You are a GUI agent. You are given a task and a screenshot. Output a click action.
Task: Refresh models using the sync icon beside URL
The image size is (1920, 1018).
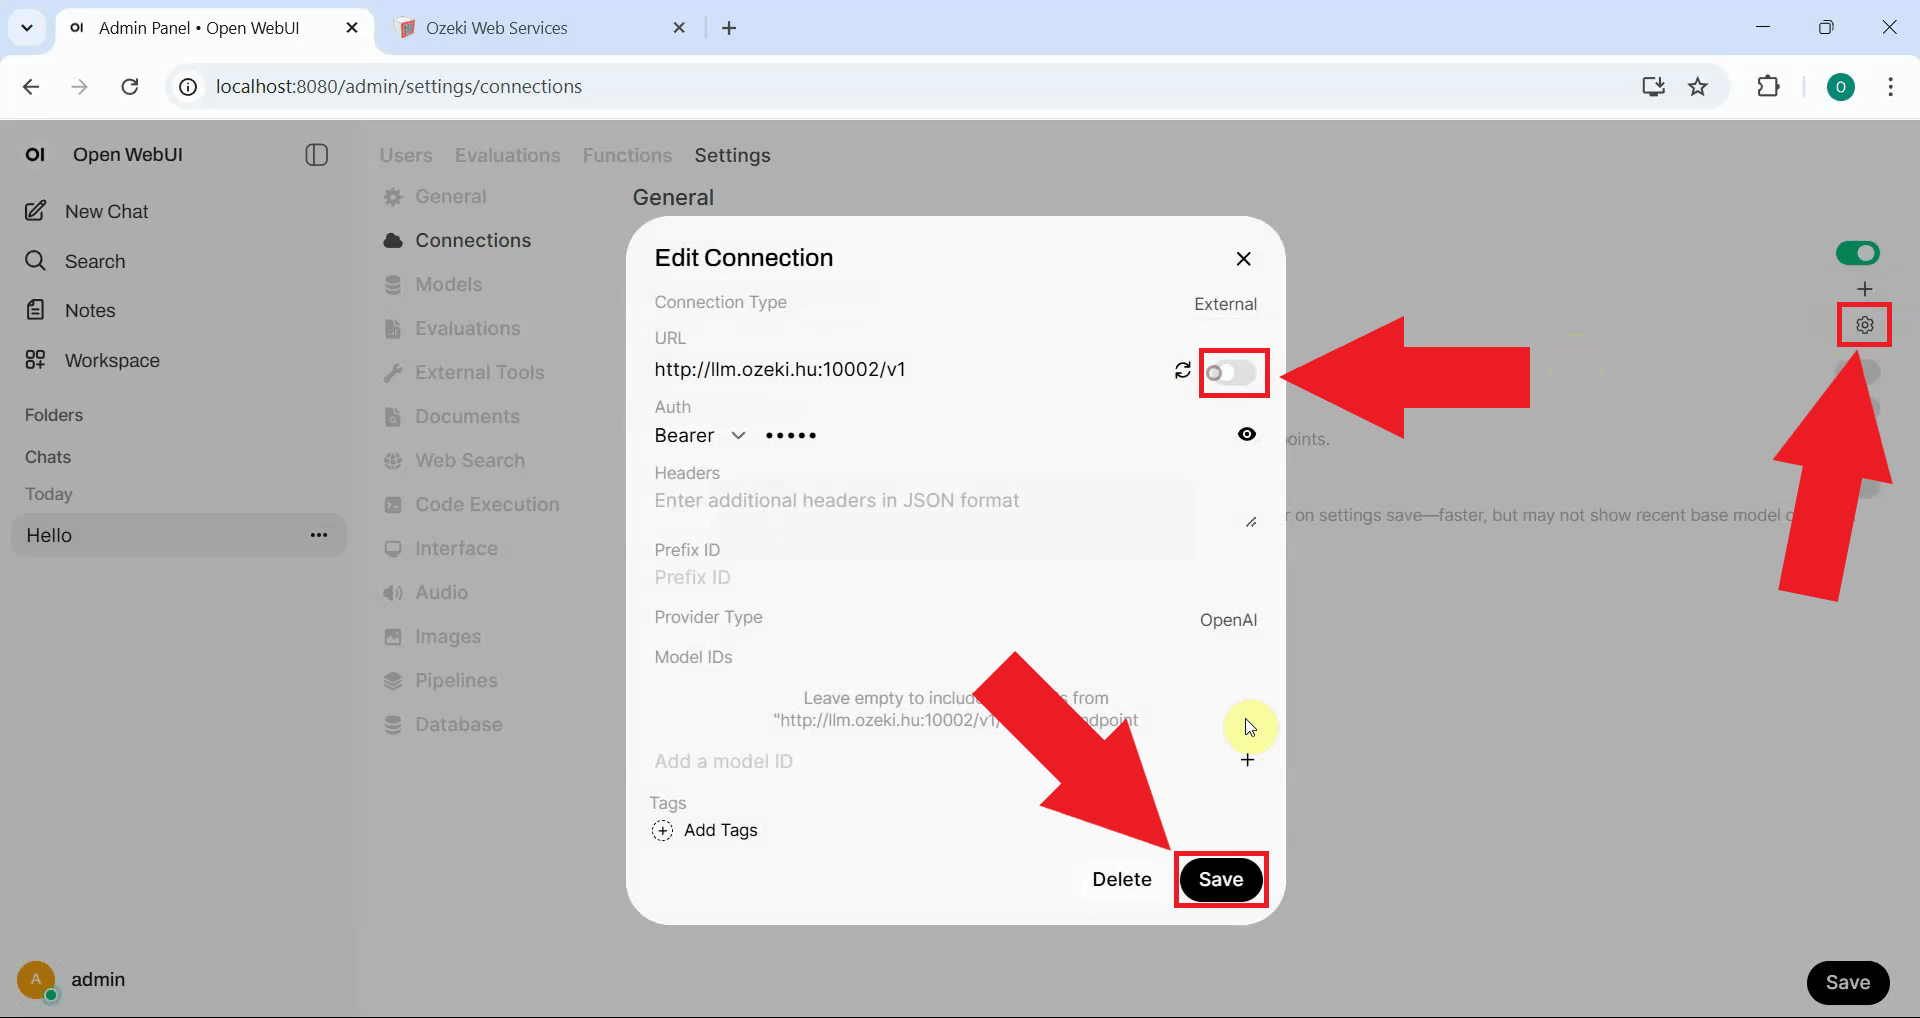point(1183,370)
